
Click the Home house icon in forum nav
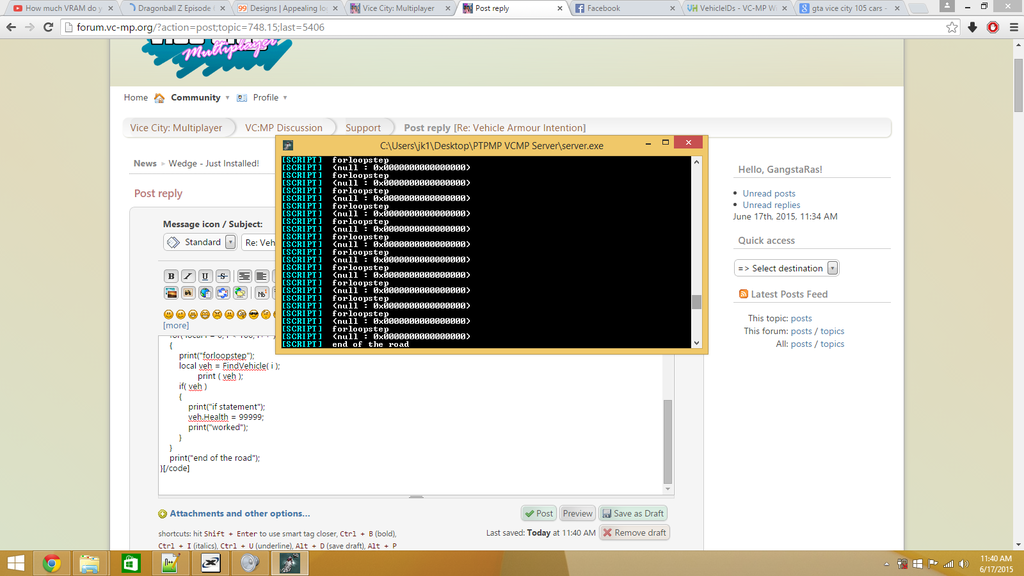pyautogui.click(x=159, y=98)
